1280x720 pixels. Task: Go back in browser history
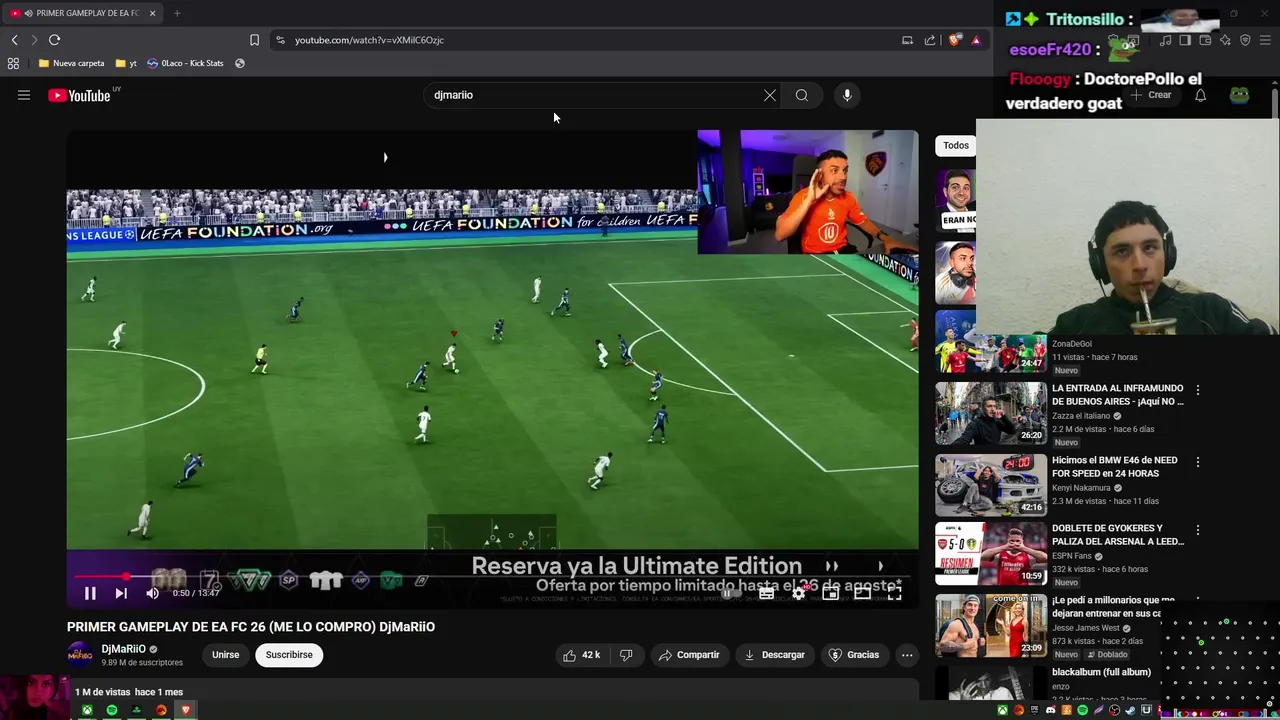14,40
